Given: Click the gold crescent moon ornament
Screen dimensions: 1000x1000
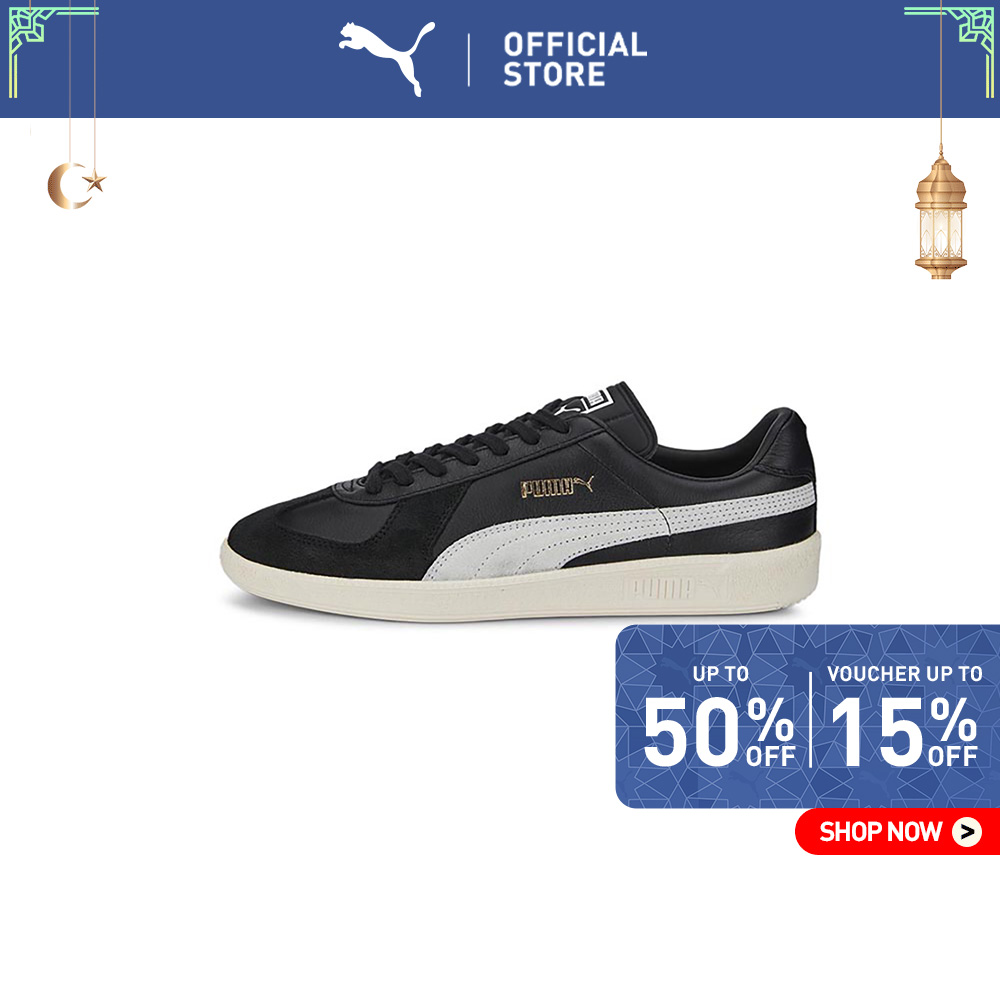Looking at the screenshot, I should [66, 186].
